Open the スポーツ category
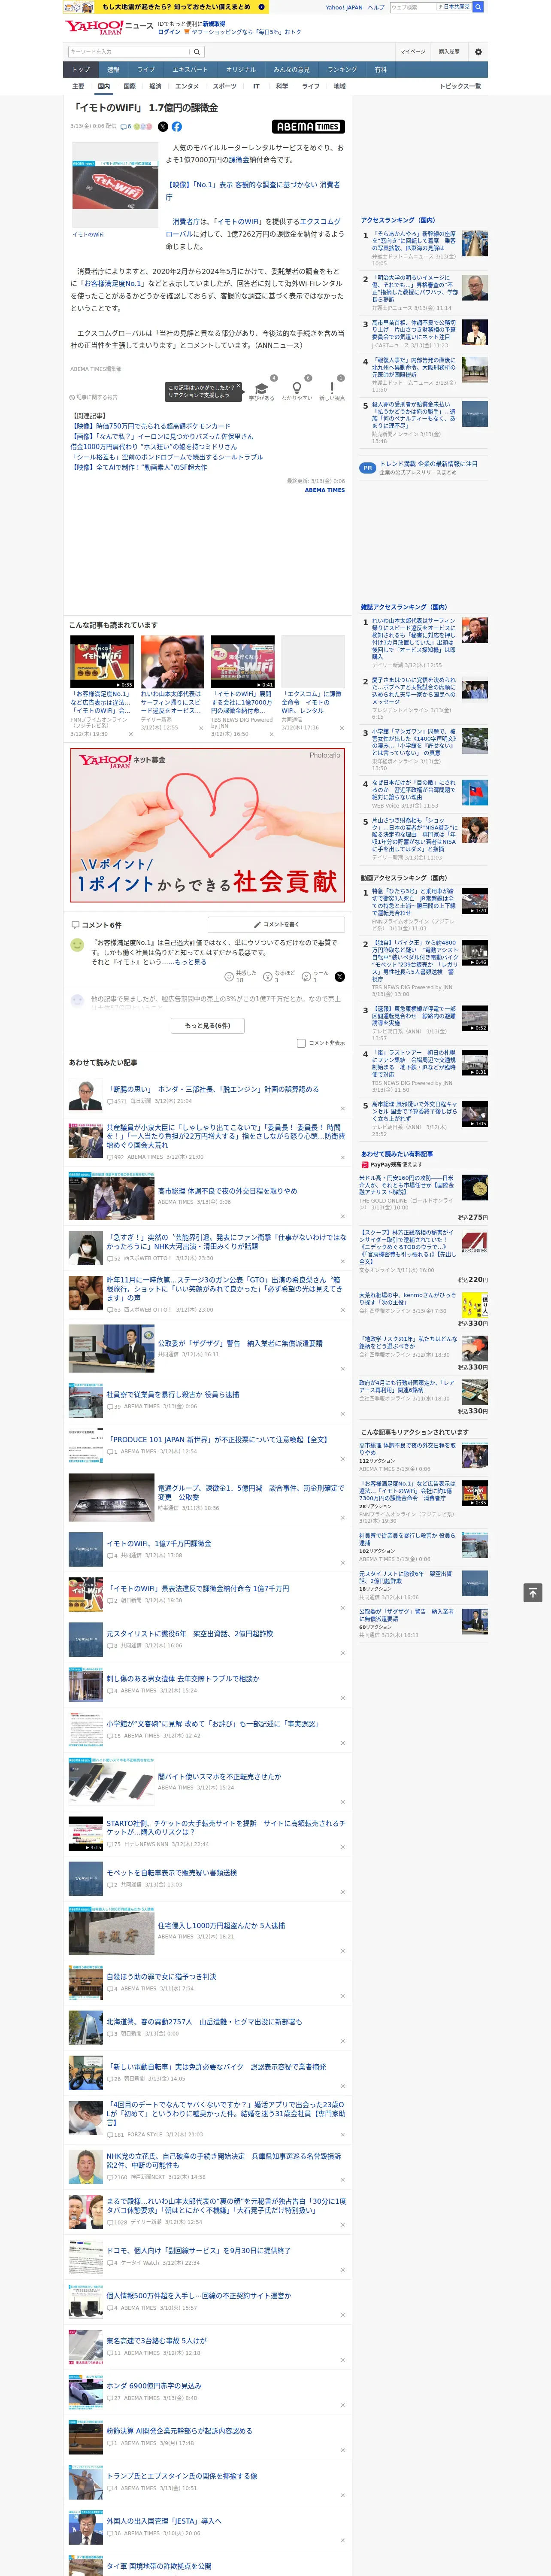Image resolution: width=551 pixels, height=2576 pixels. click(225, 86)
